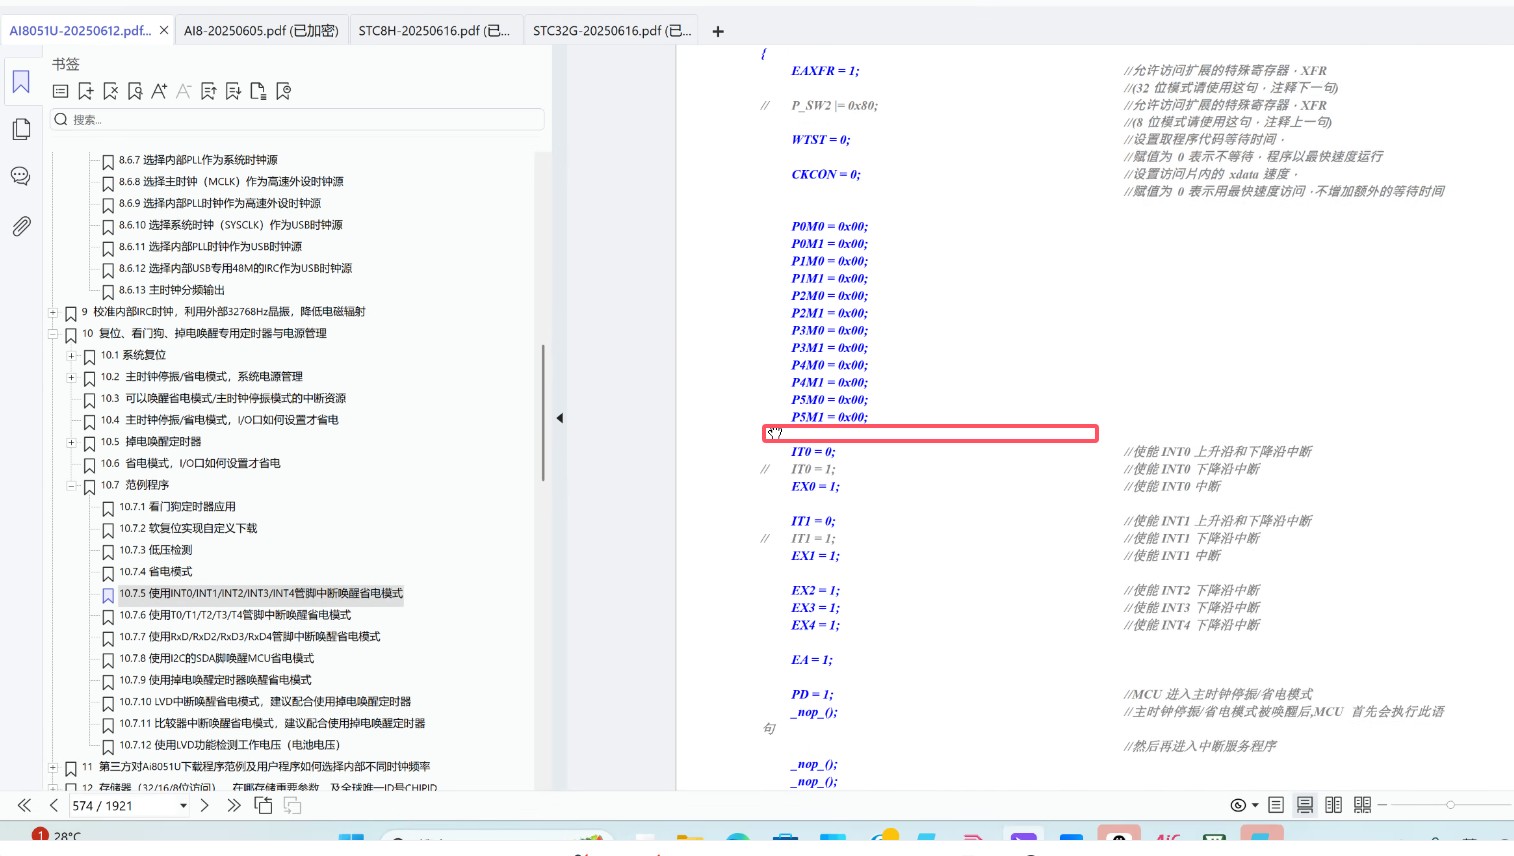Decrease bookmark font size
This screenshot has width=1514, height=856.
tap(184, 92)
